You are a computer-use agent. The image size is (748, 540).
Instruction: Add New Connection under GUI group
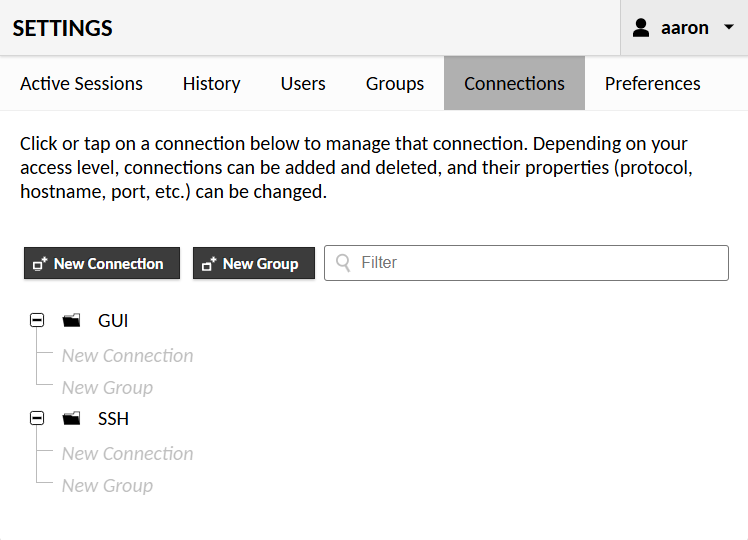[127, 356]
